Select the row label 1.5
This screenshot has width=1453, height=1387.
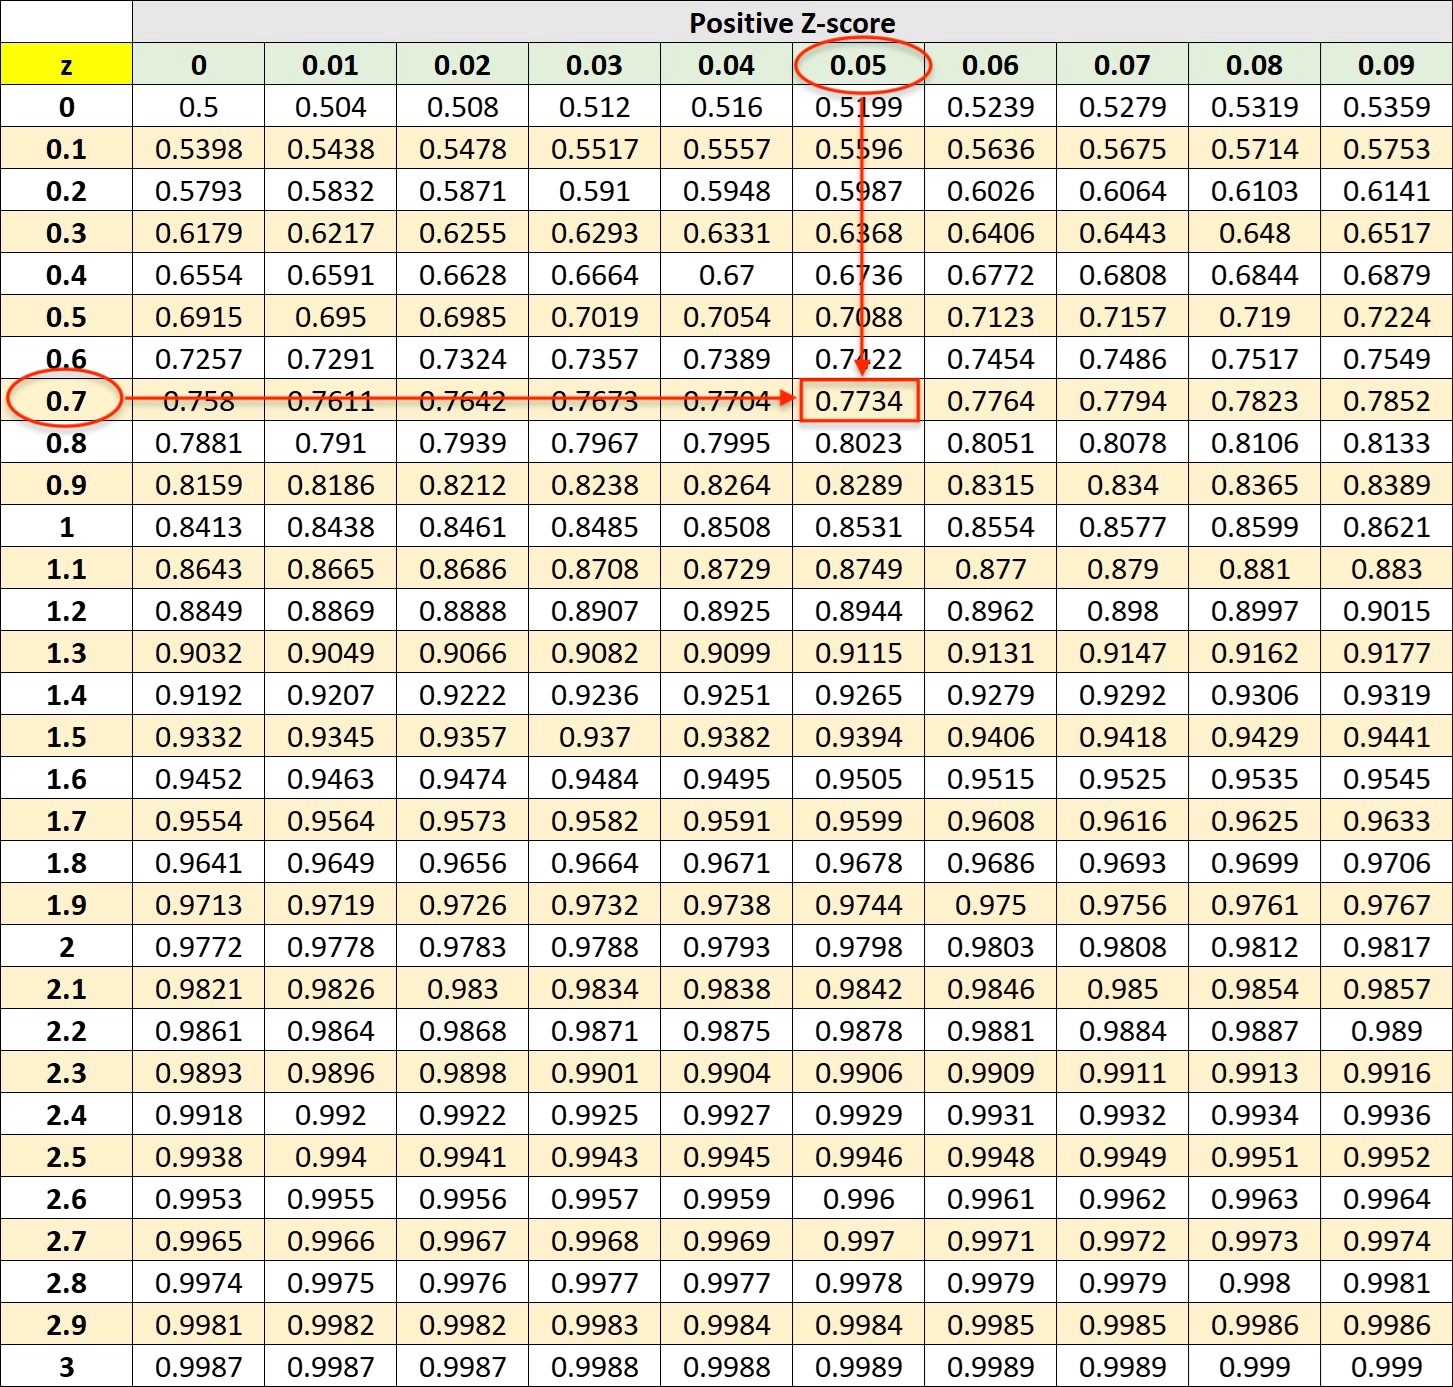tap(64, 737)
